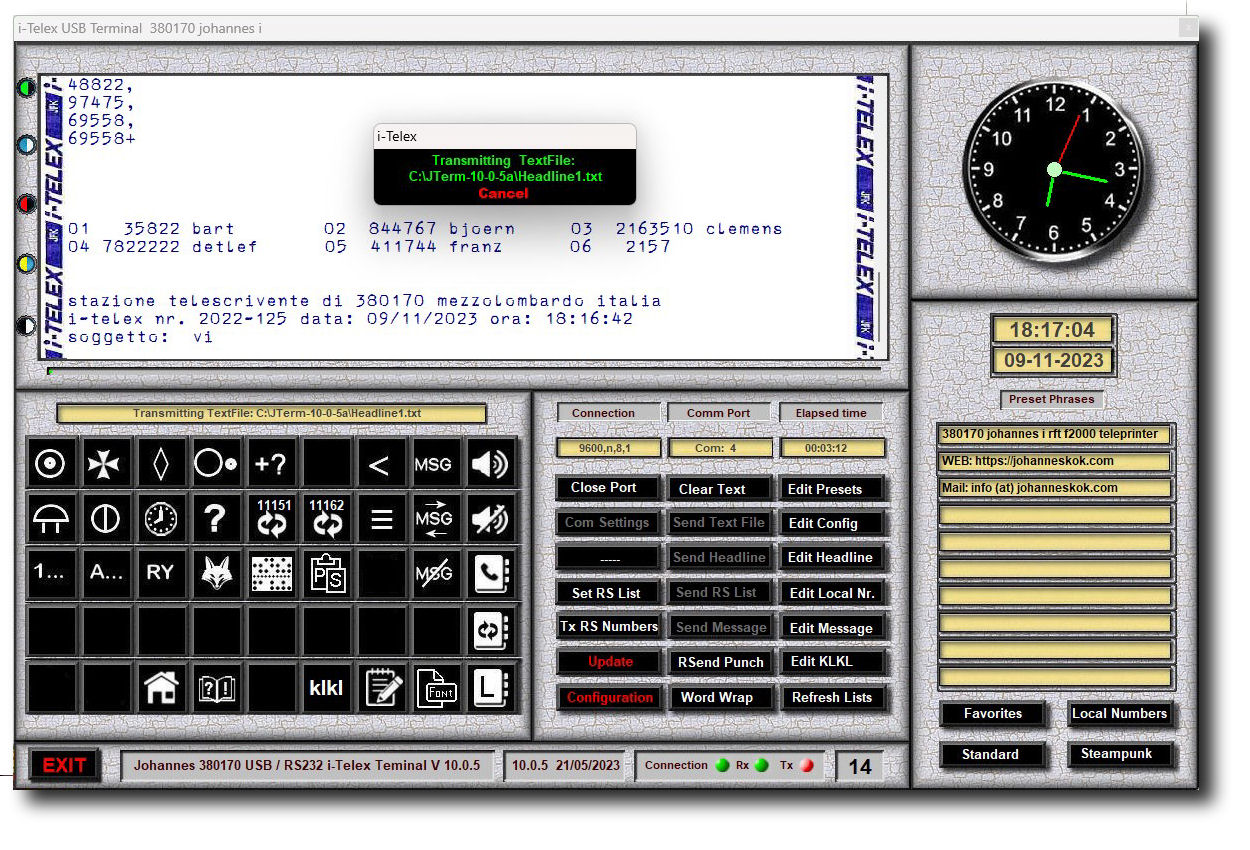This screenshot has height=850, width=1250.
Task: Click the question mark icon
Action: pyautogui.click(x=216, y=518)
